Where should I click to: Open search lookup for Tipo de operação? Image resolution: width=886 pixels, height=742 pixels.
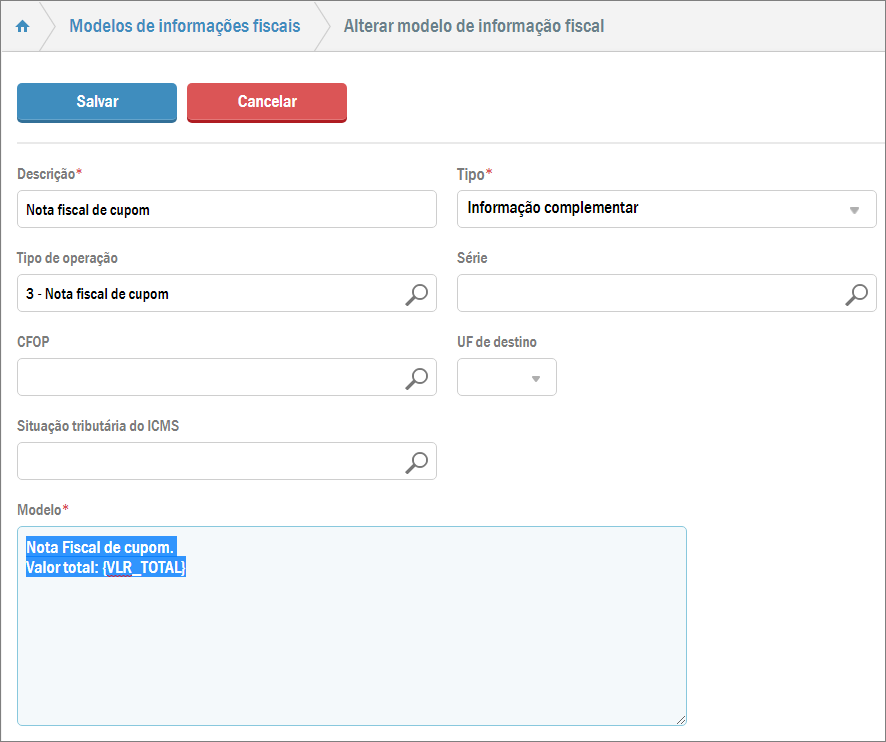pyautogui.click(x=416, y=294)
